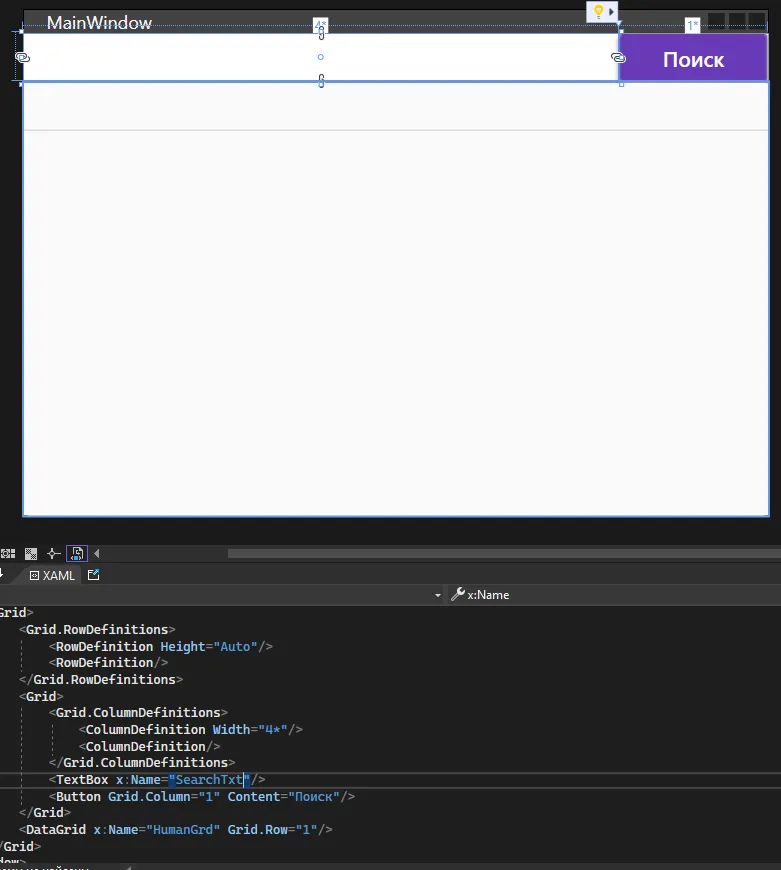
Task: Click the closing /Grid.RowDefinitions tag
Action: coord(101,679)
